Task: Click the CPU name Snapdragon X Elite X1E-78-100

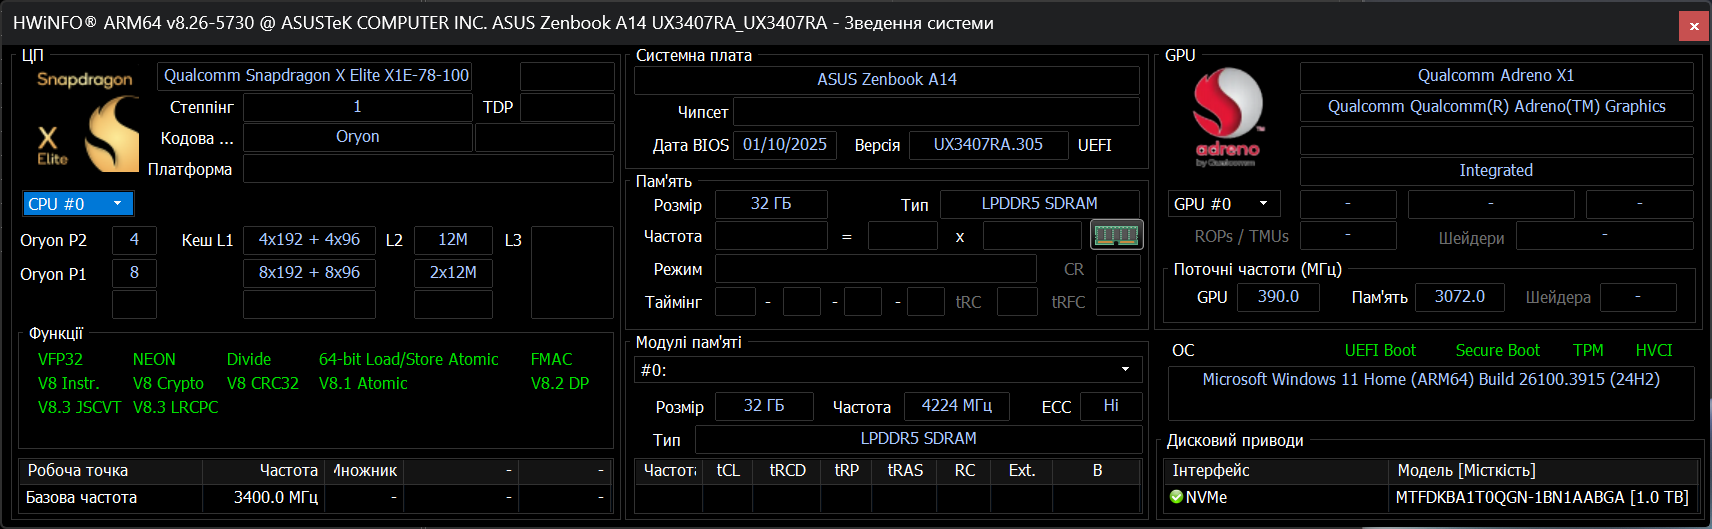Action: [x=316, y=76]
